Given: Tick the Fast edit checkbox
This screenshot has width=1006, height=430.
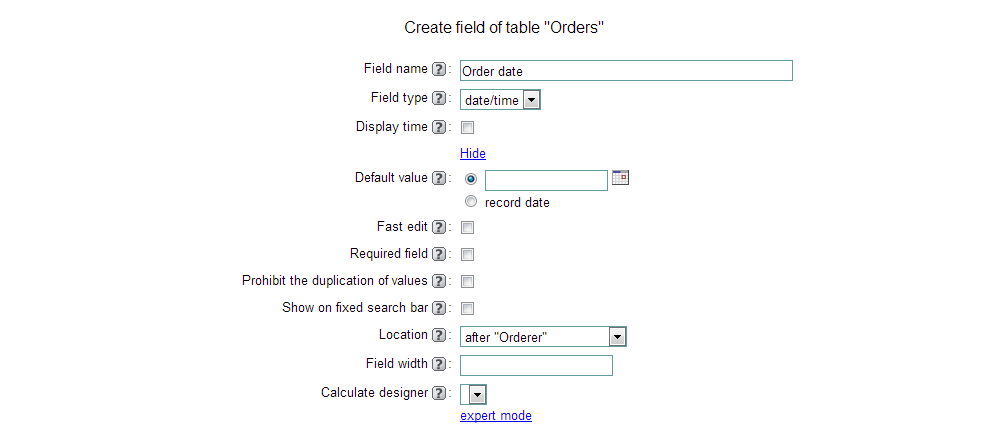Looking at the screenshot, I should coord(468,228).
